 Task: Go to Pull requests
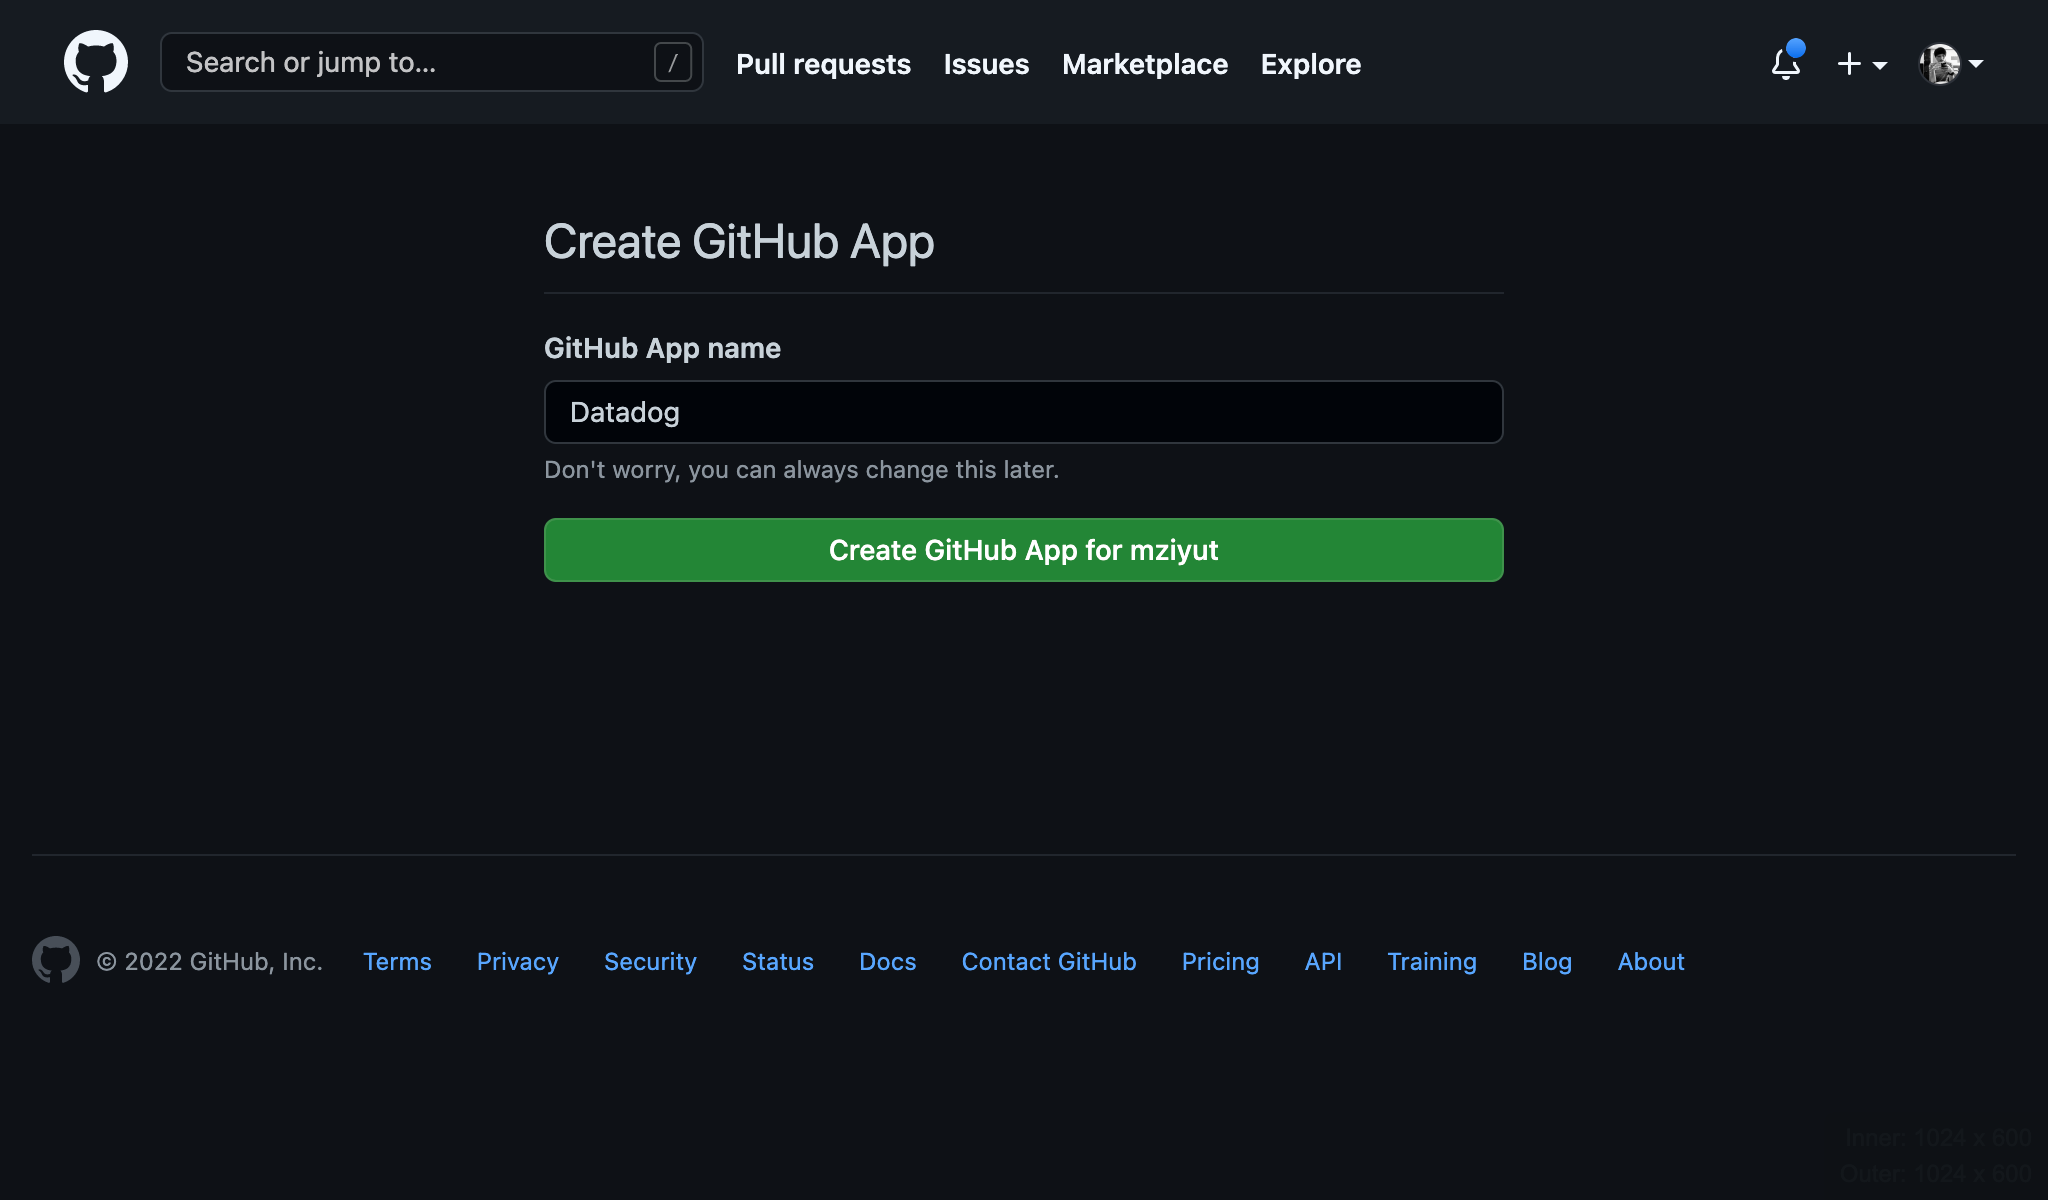pyautogui.click(x=823, y=64)
